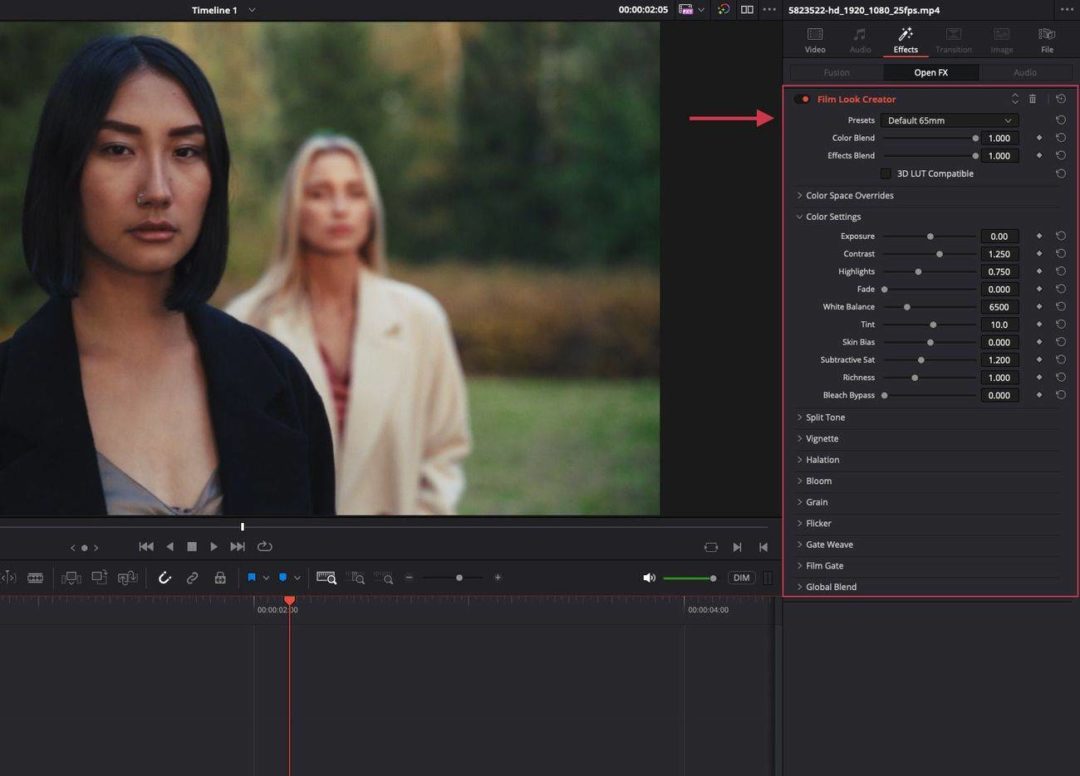Select the snapping magnet icon
The width and height of the screenshot is (1080, 776).
[164, 577]
